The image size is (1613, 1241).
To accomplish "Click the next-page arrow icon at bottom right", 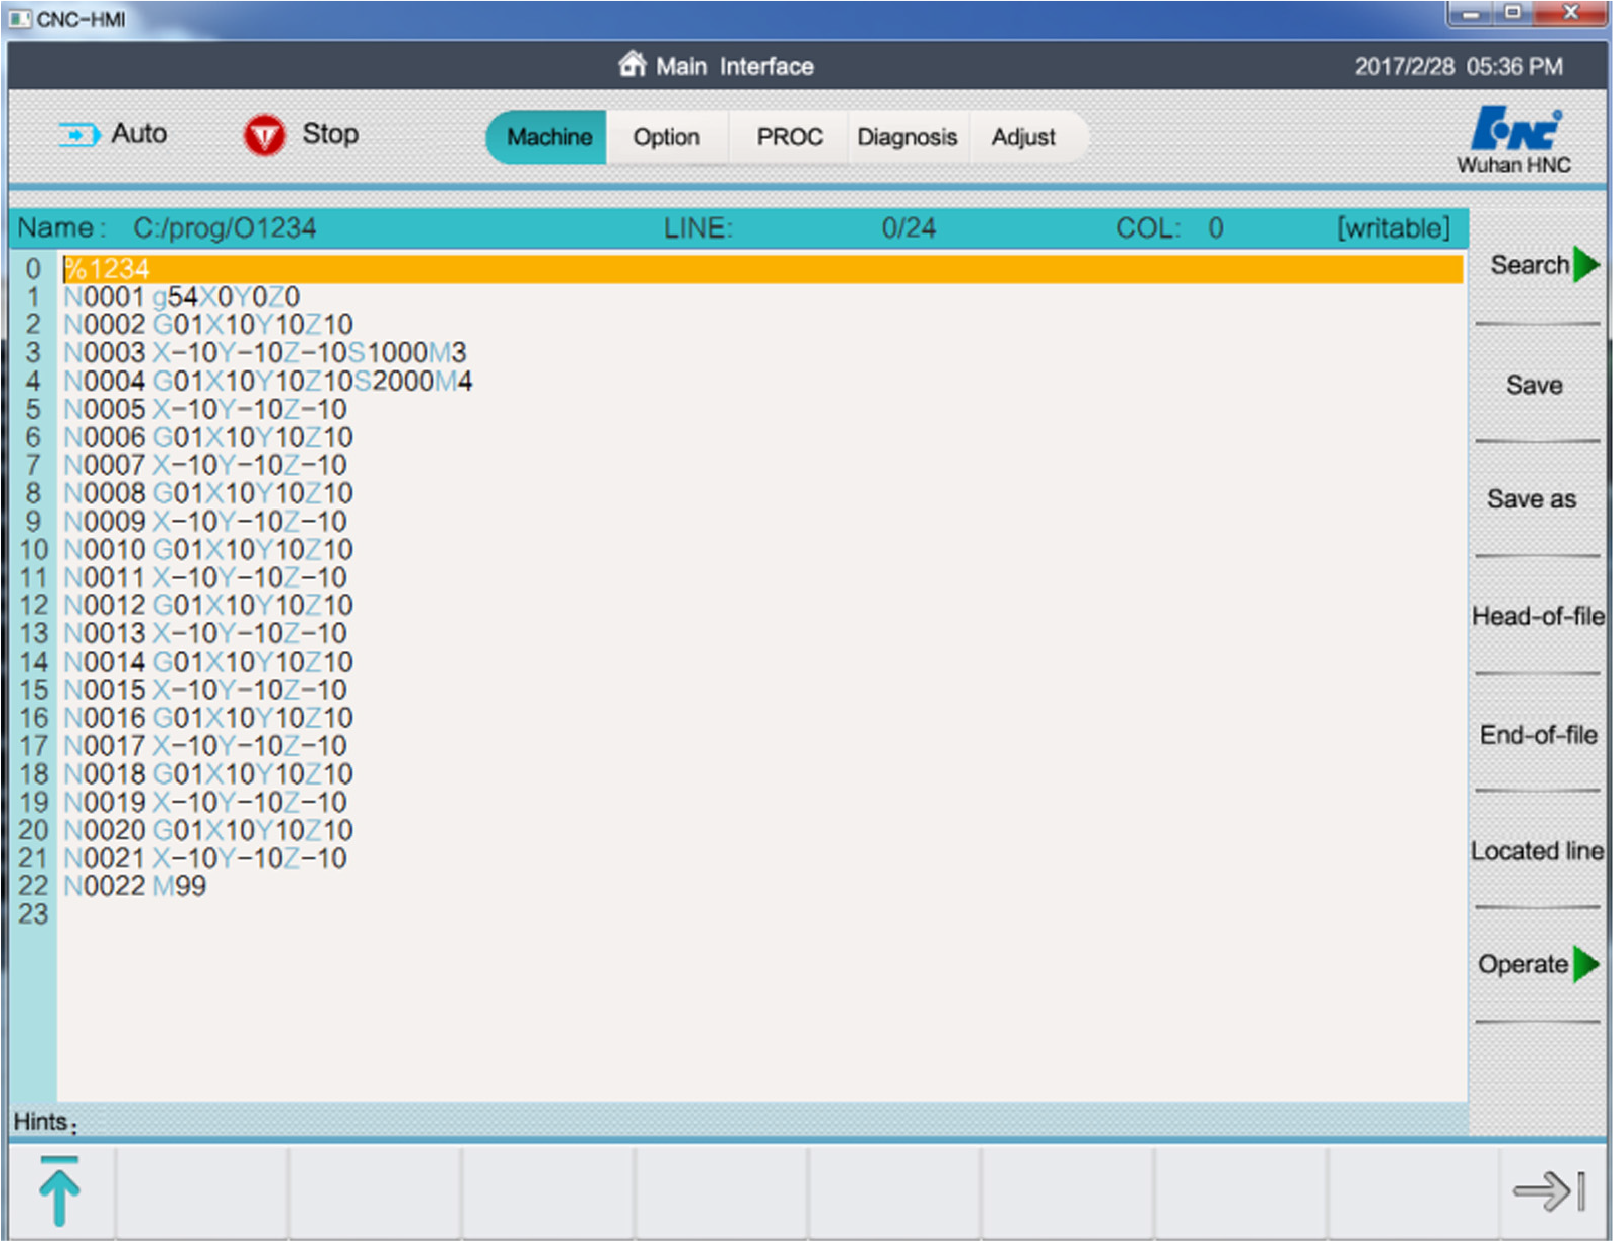I will pos(1549,1190).
